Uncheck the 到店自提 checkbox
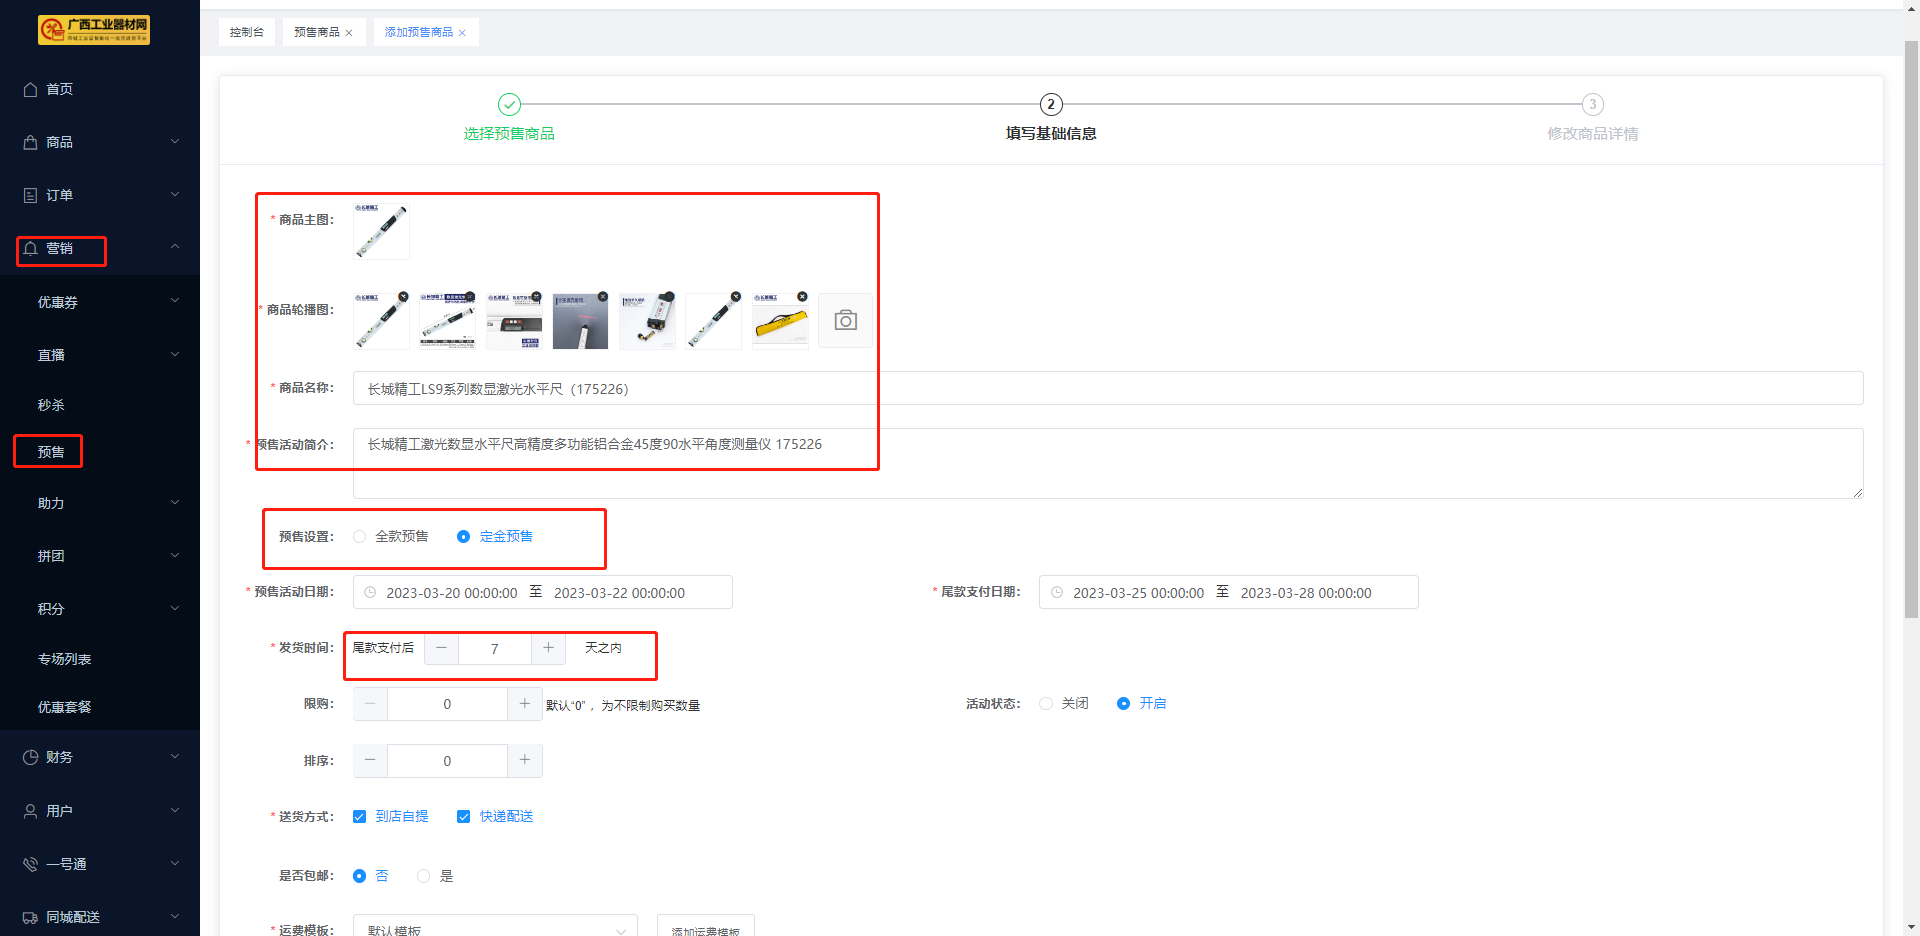The width and height of the screenshot is (1920, 936). point(360,817)
